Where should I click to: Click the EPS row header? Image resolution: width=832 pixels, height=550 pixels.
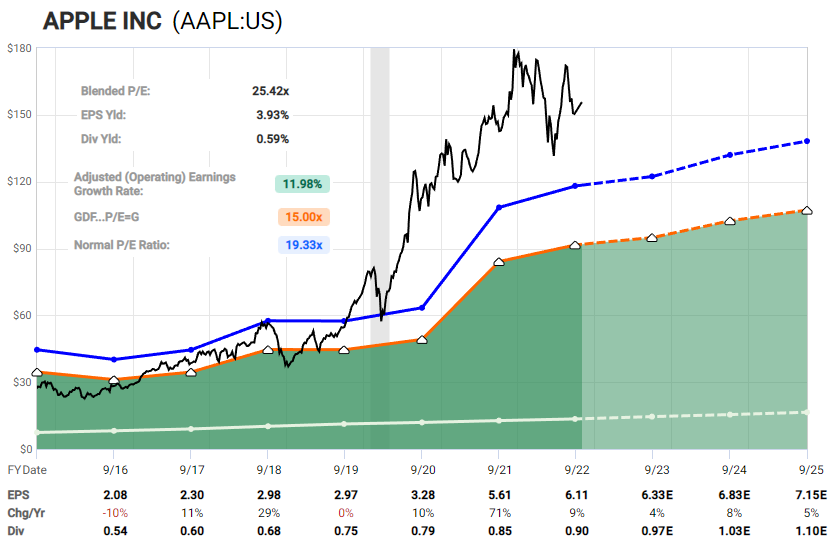[18, 495]
